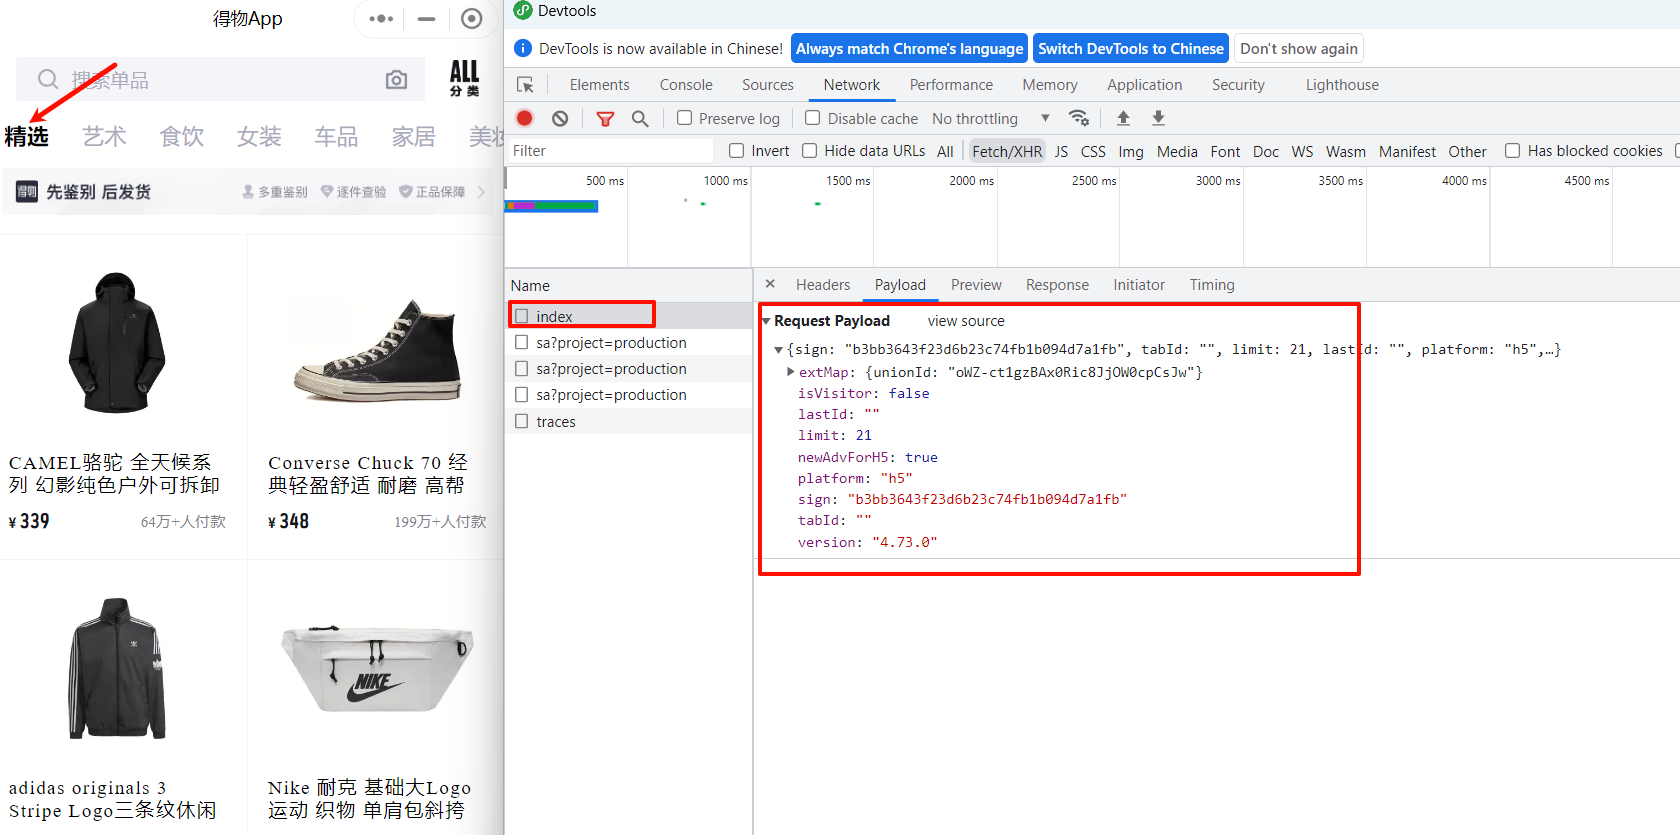Stop recording network log

(524, 118)
